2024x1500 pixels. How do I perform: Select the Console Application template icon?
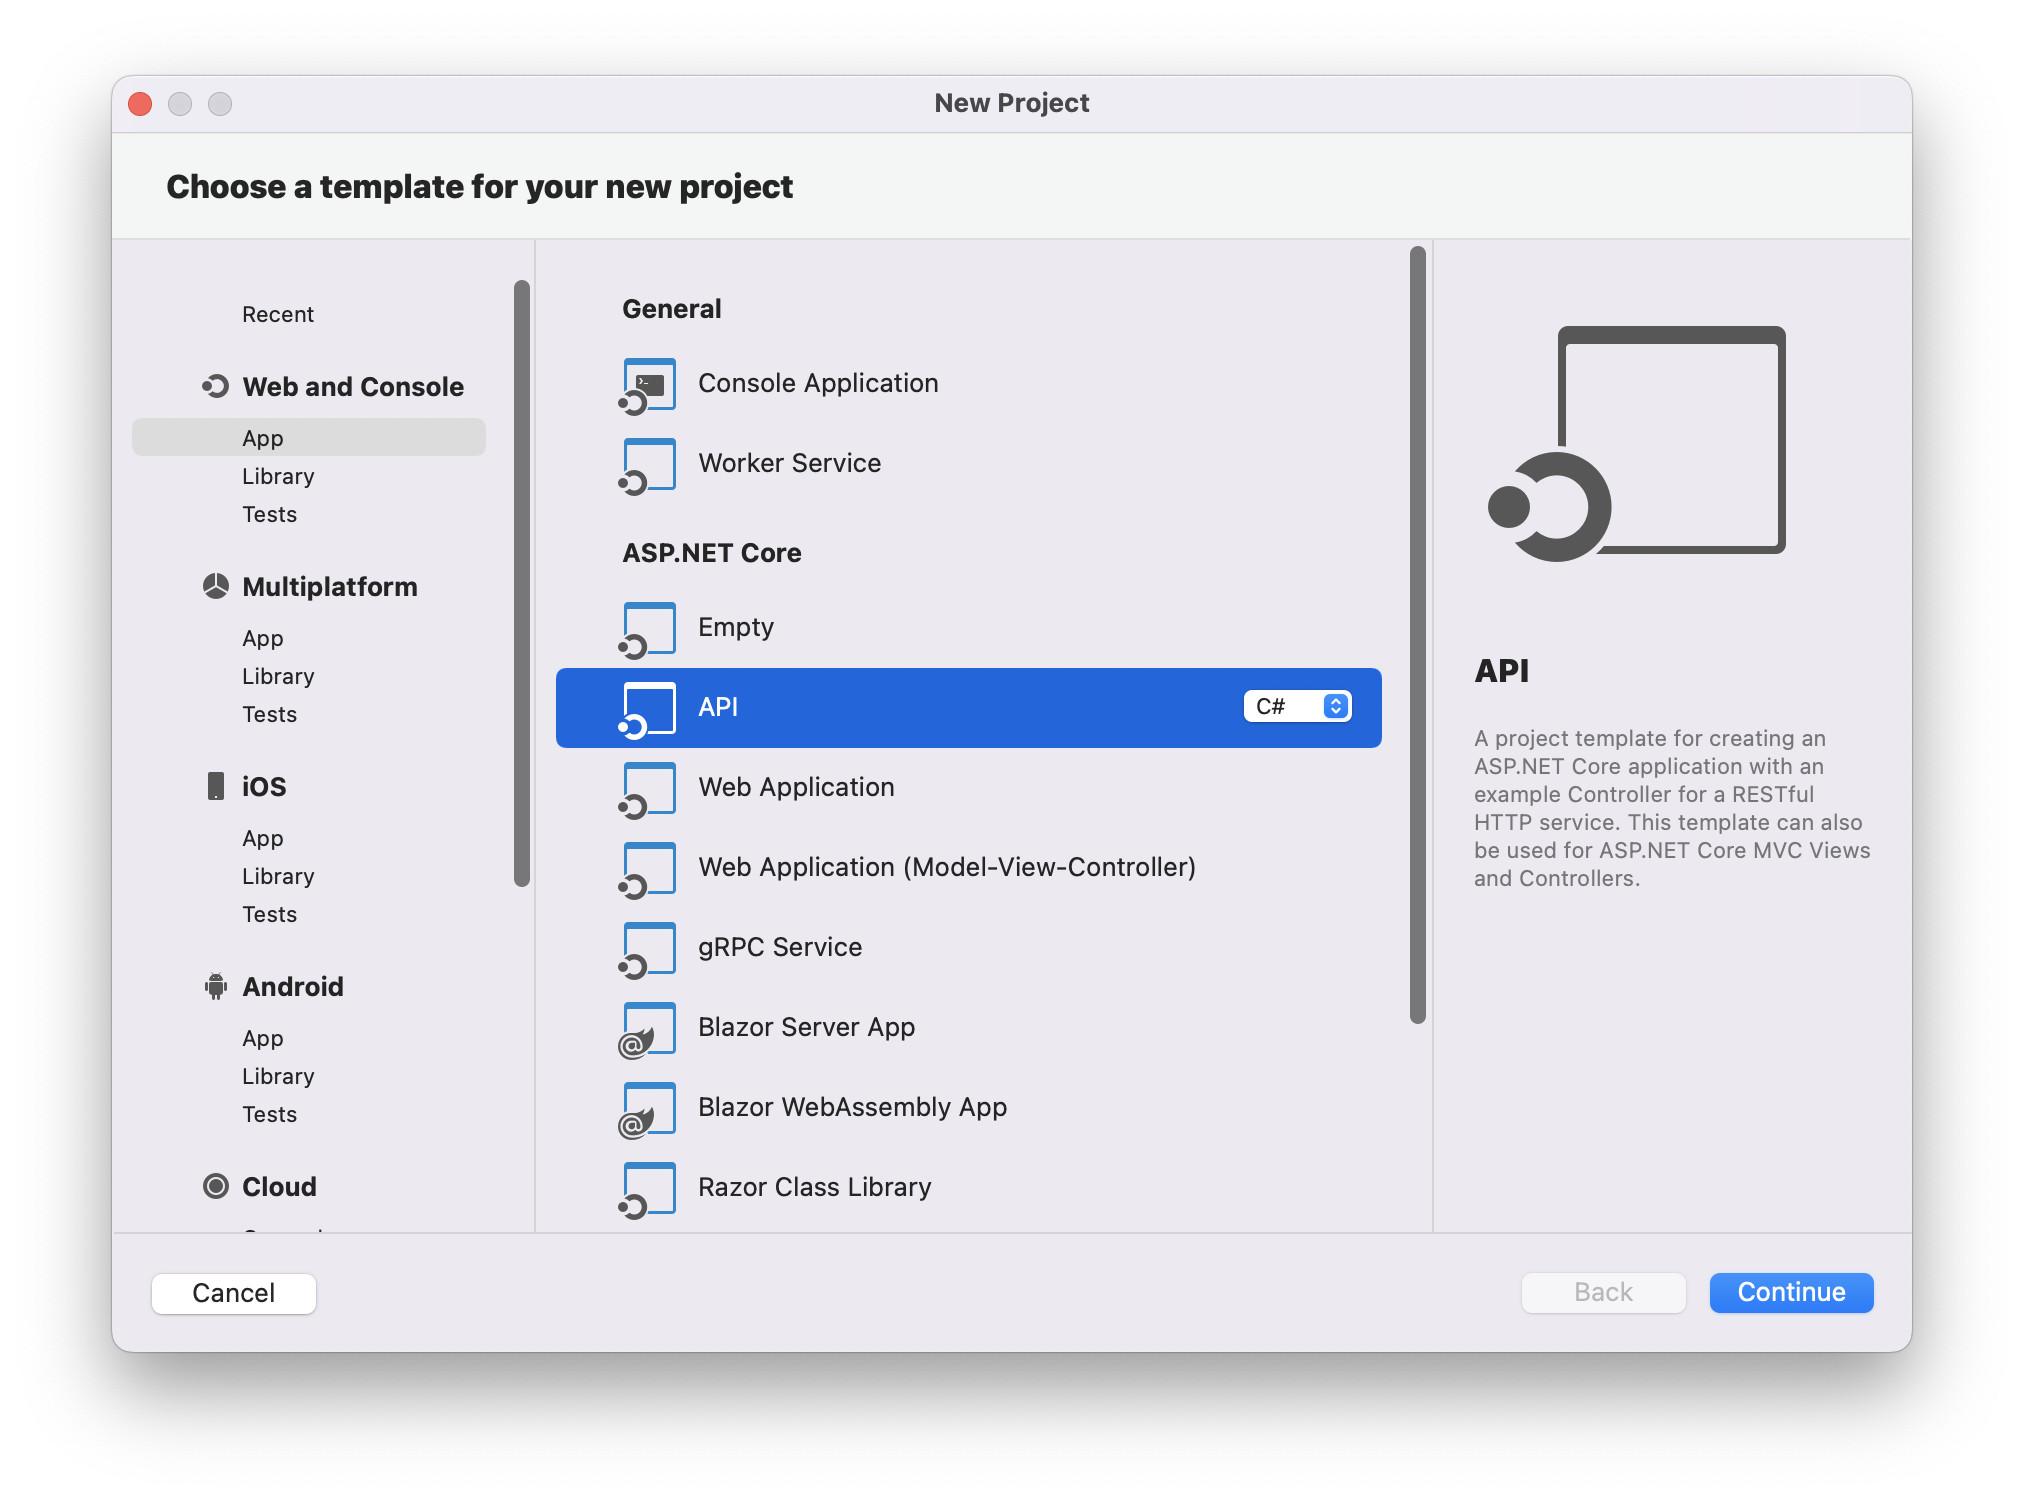pyautogui.click(x=648, y=383)
